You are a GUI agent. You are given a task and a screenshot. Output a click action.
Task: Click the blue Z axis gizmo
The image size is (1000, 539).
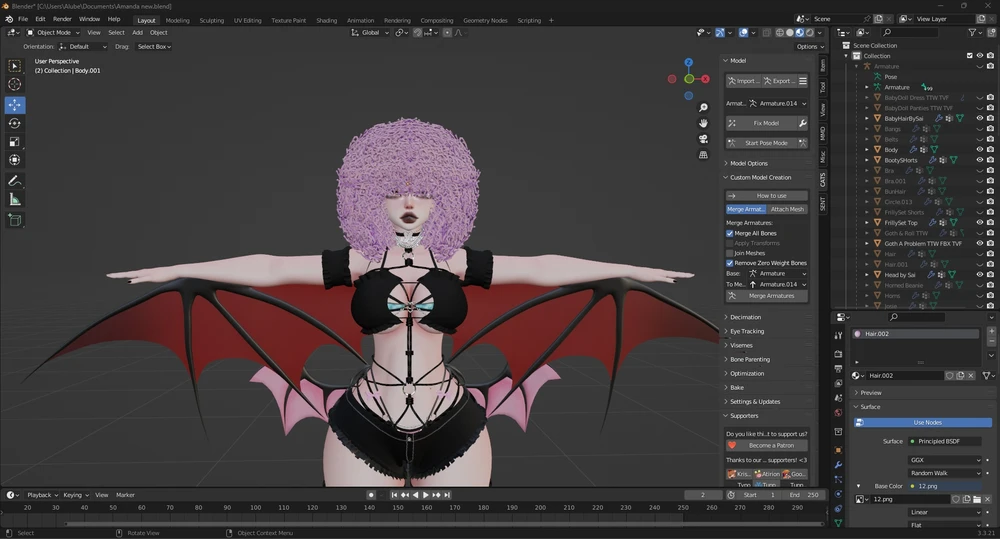[x=689, y=63]
